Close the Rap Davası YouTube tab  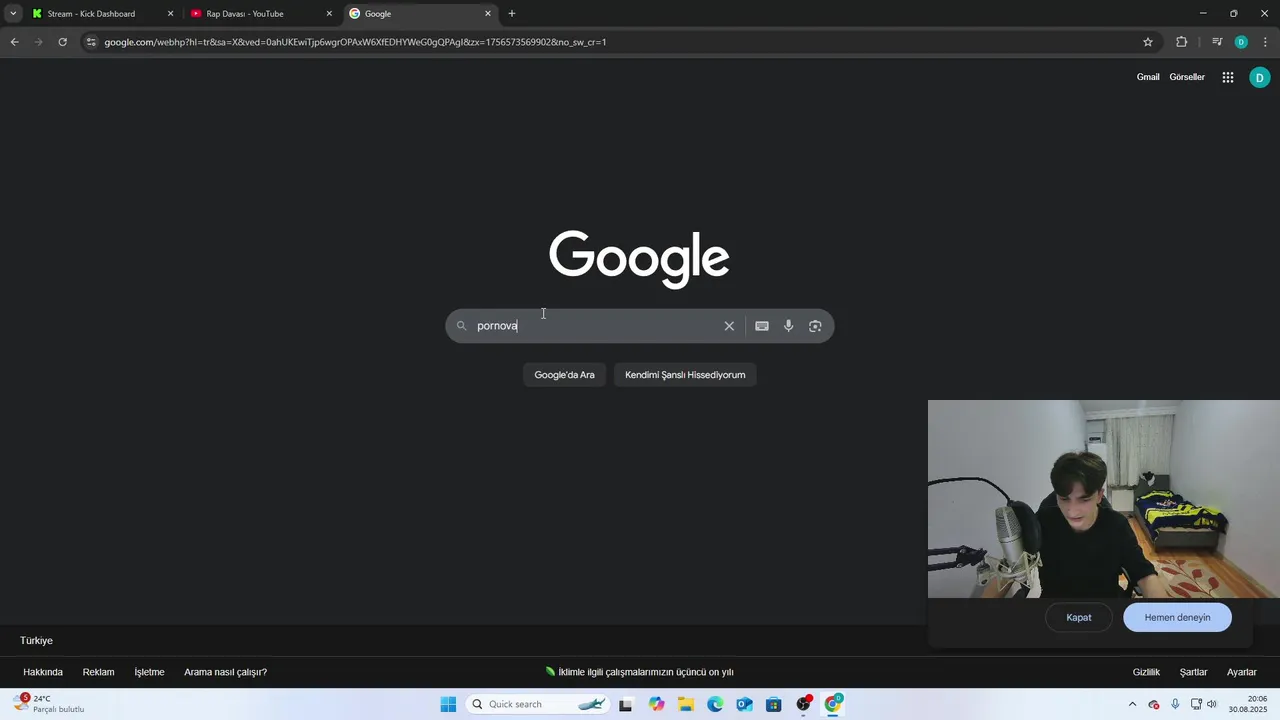329,14
